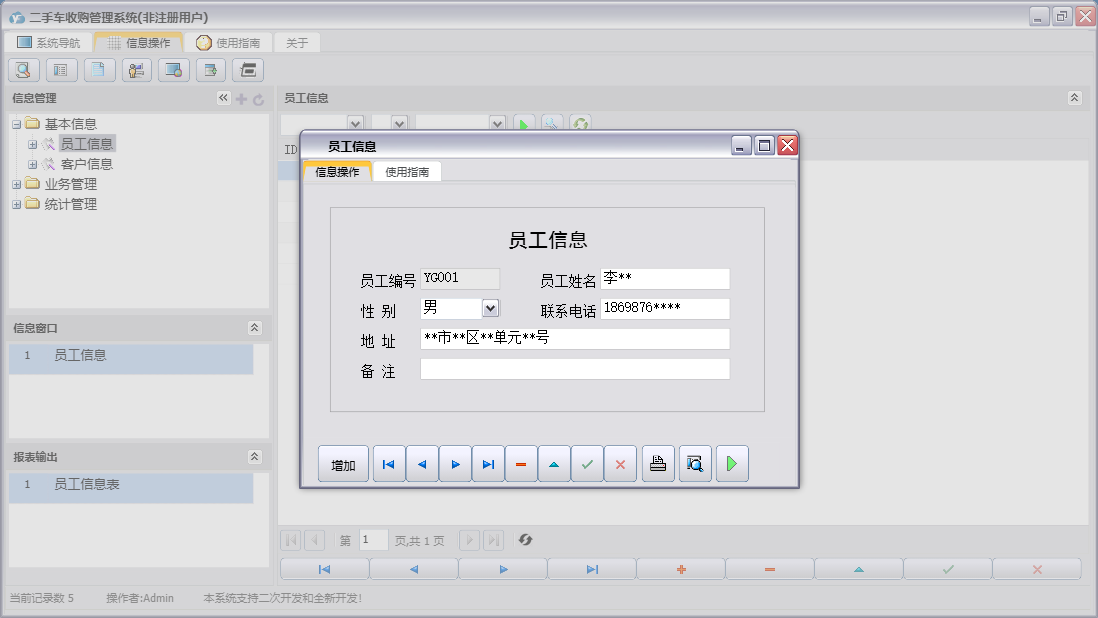Expand the 业务管理 tree node
The width and height of the screenshot is (1098, 618).
(17, 184)
